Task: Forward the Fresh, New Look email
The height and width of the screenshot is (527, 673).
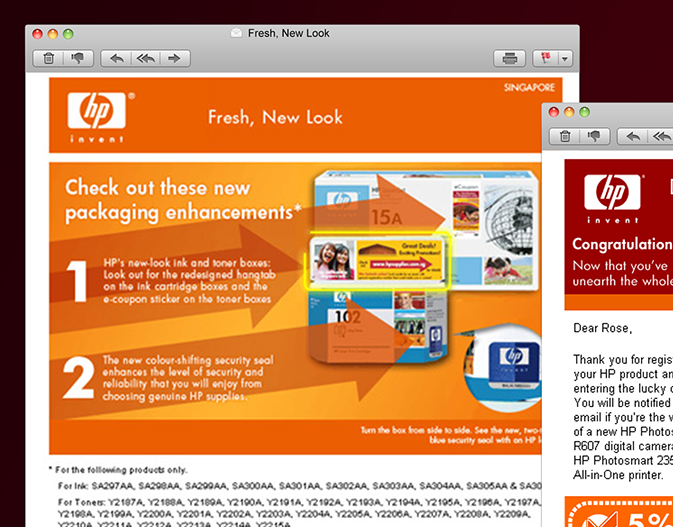Action: tap(175, 58)
